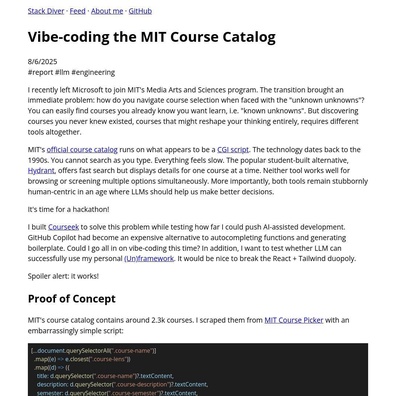Click the 8/6/2025 publish date
The width and height of the screenshot is (396, 396).
(42, 62)
